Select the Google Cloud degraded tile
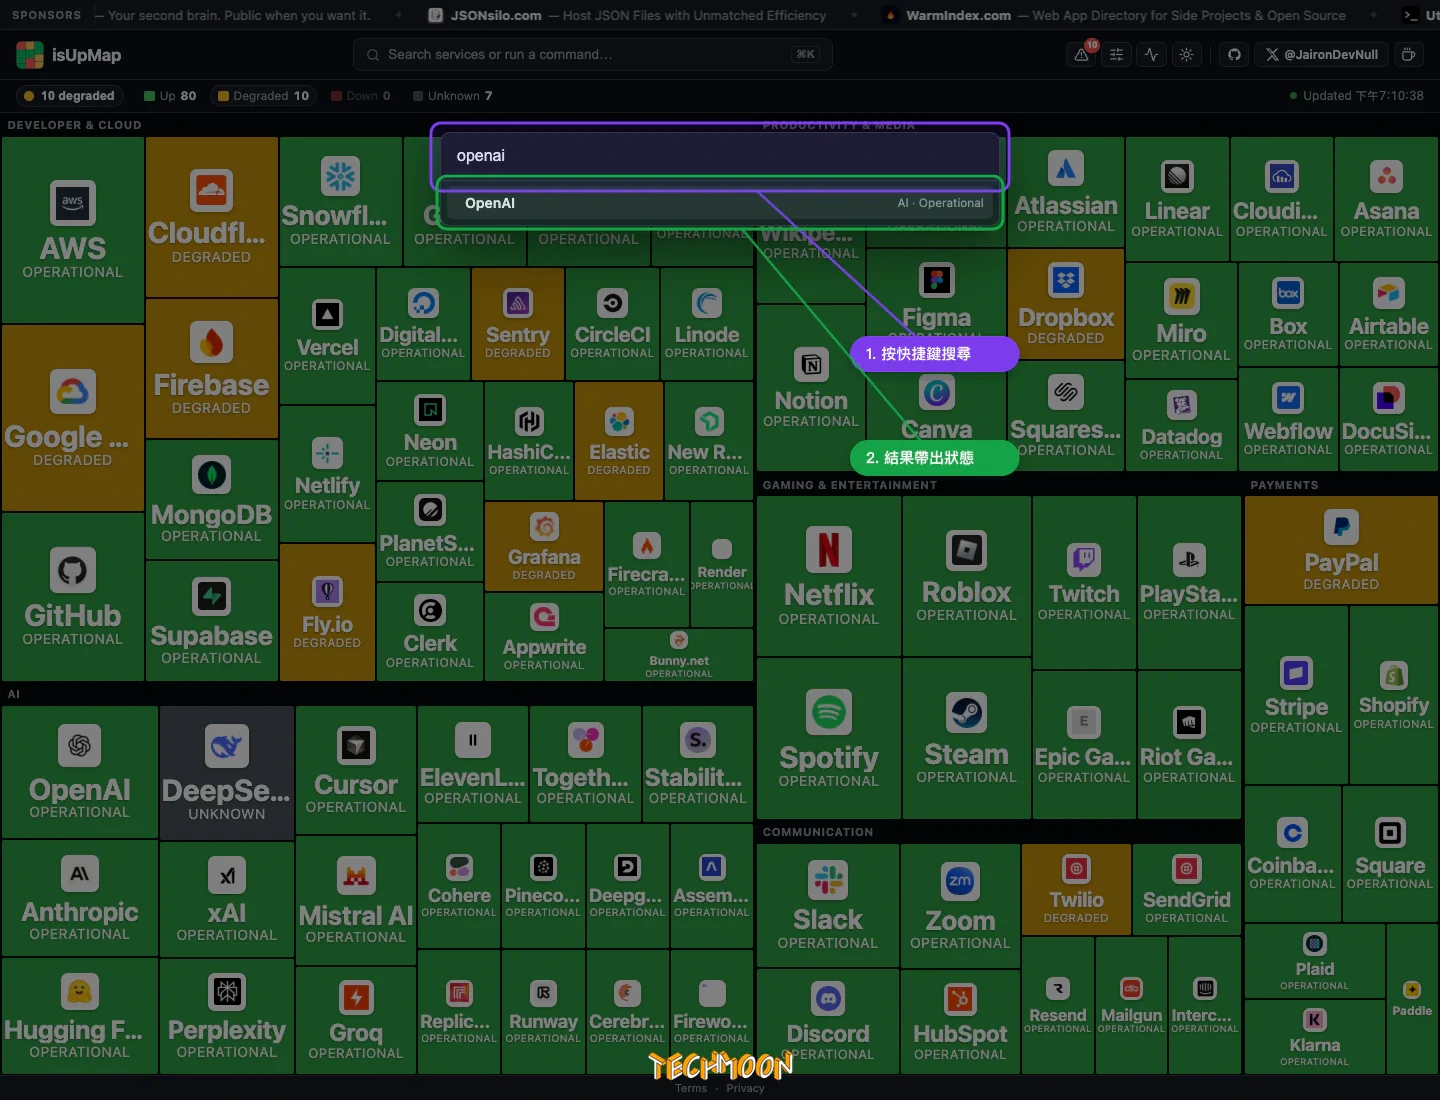This screenshot has width=1440, height=1100. [x=73, y=418]
